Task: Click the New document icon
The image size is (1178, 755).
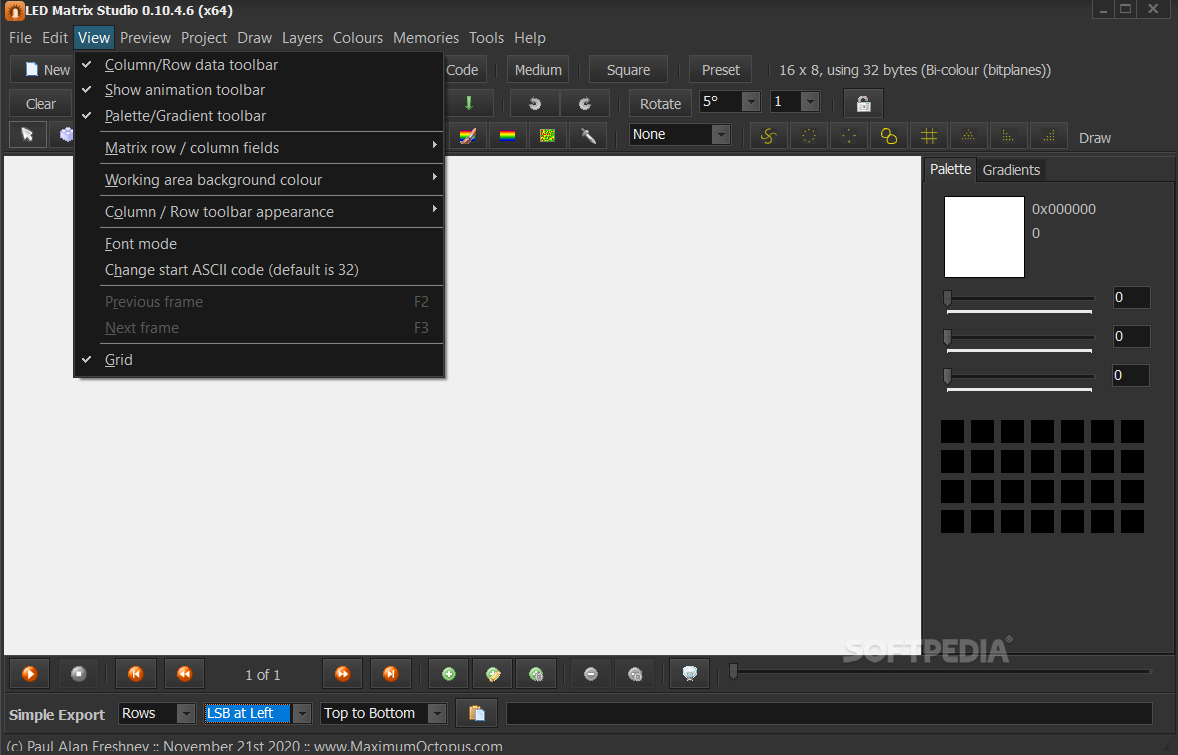Action: click(x=32, y=69)
